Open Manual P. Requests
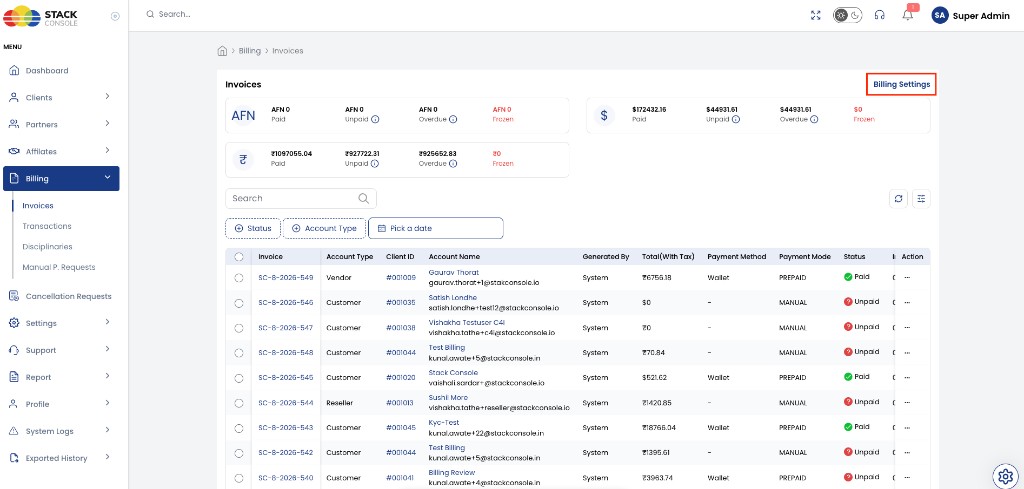1024x489 pixels. click(x=59, y=267)
